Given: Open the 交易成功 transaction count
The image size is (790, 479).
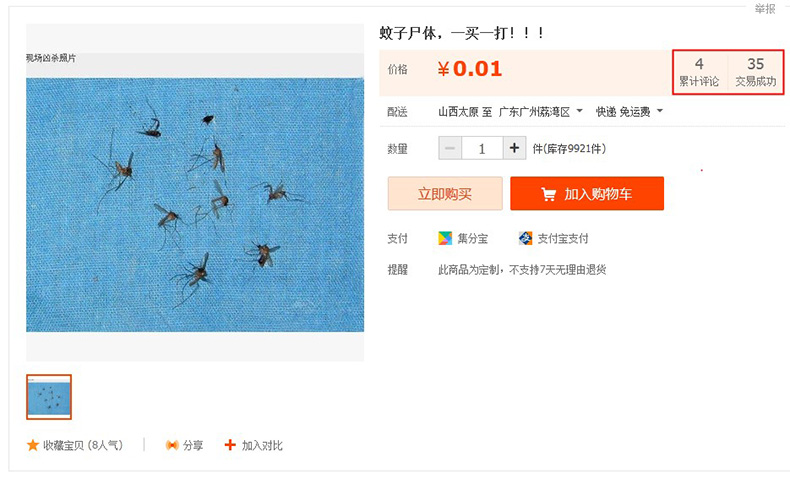Looking at the screenshot, I should (755, 72).
